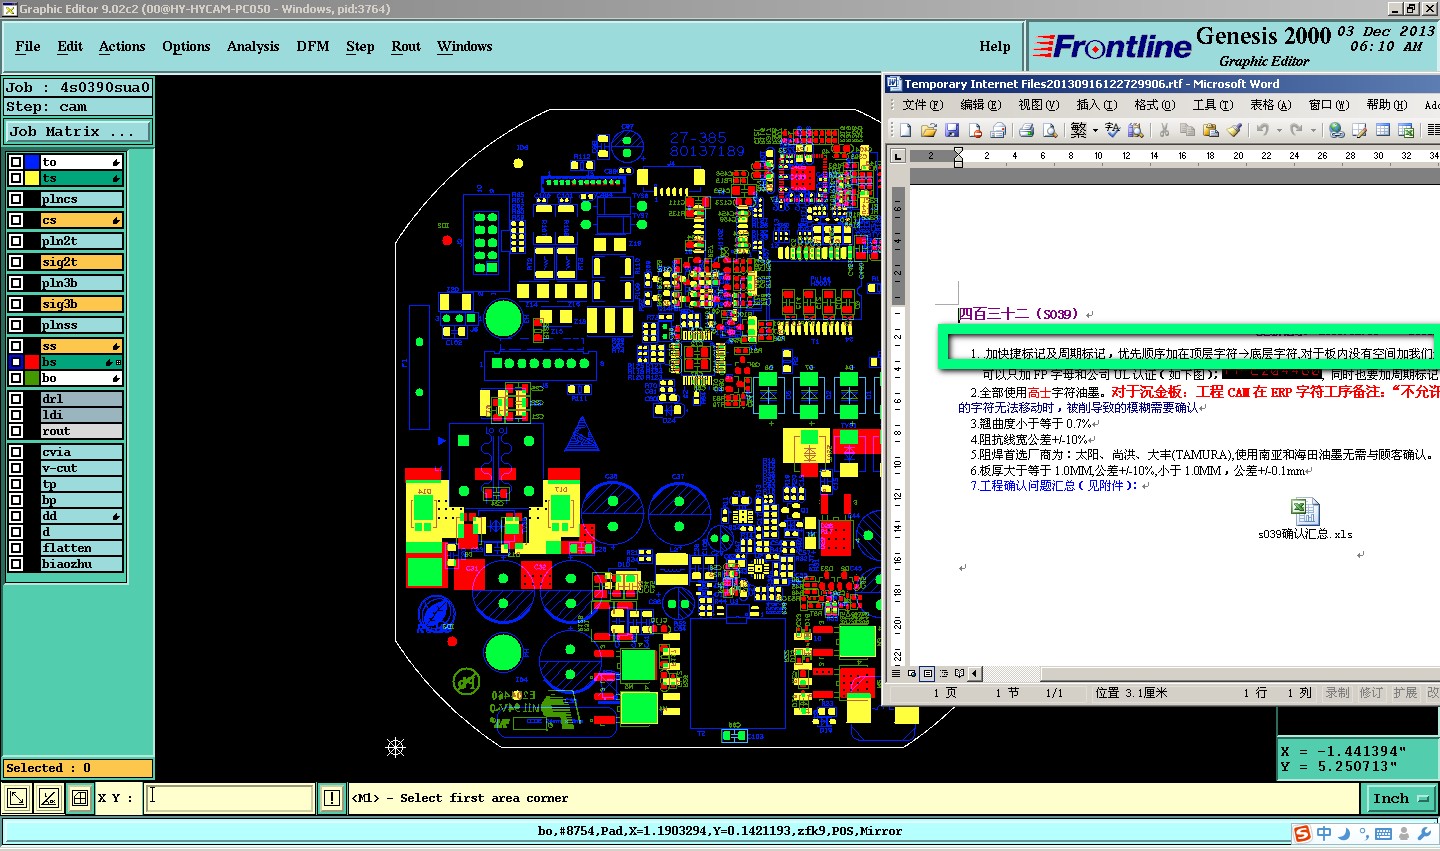Open Word's 文件(F) menu

click(x=922, y=105)
